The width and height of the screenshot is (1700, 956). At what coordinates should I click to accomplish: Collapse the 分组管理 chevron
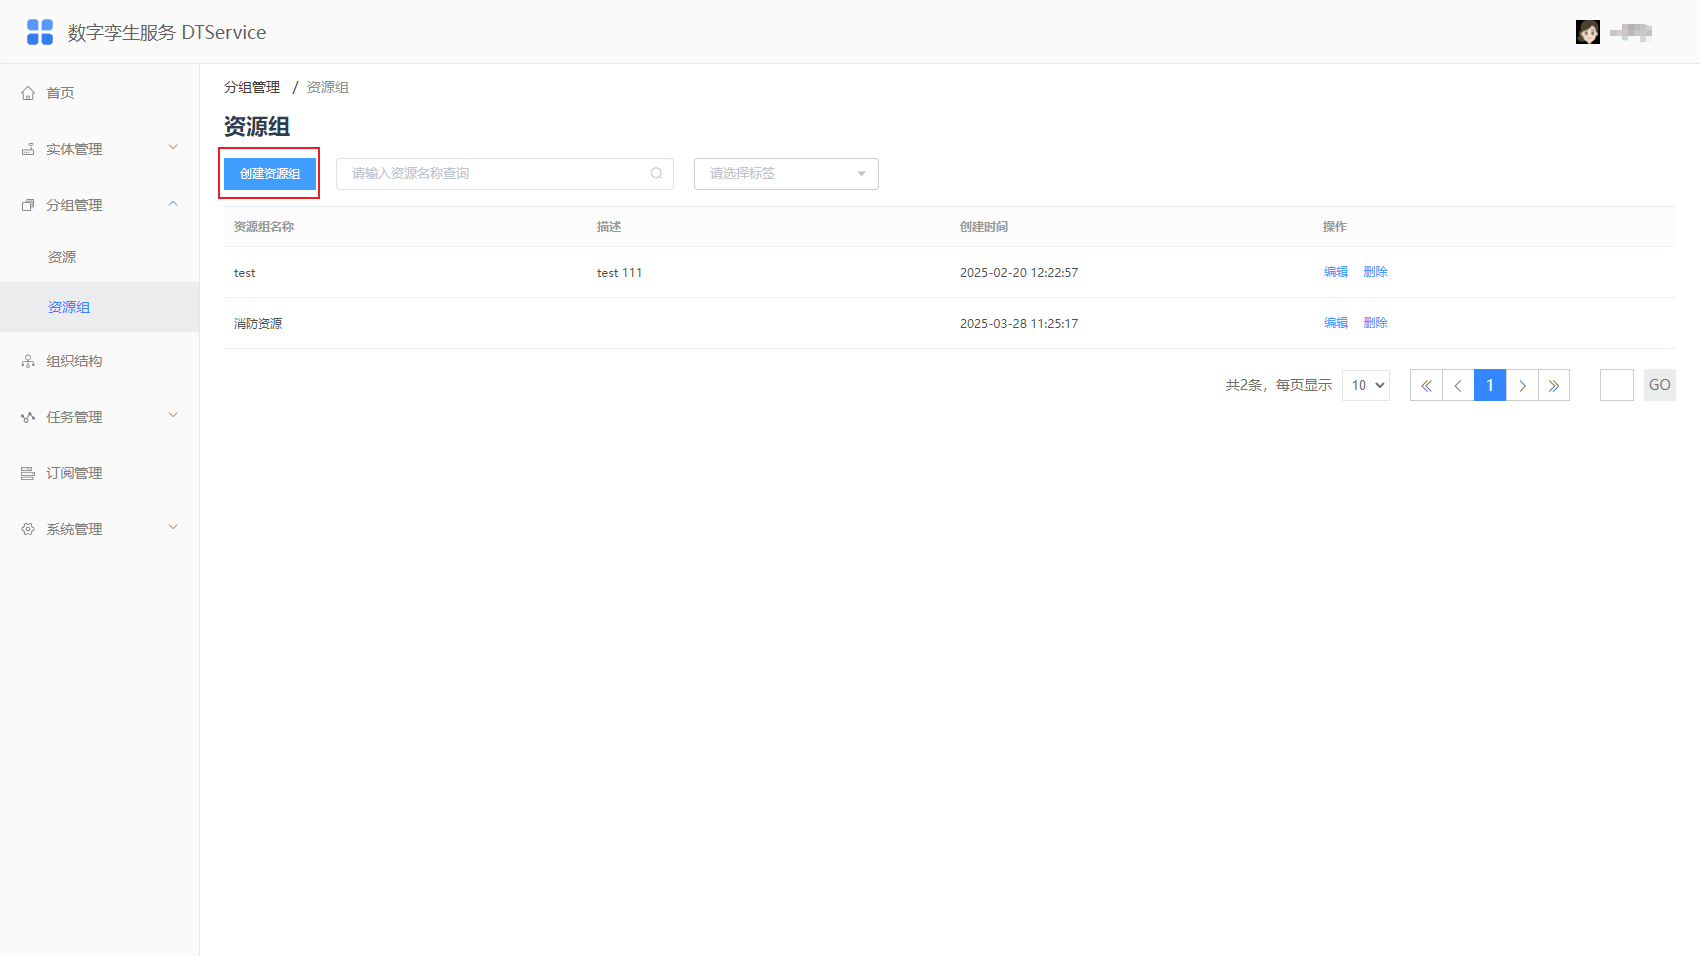(173, 204)
